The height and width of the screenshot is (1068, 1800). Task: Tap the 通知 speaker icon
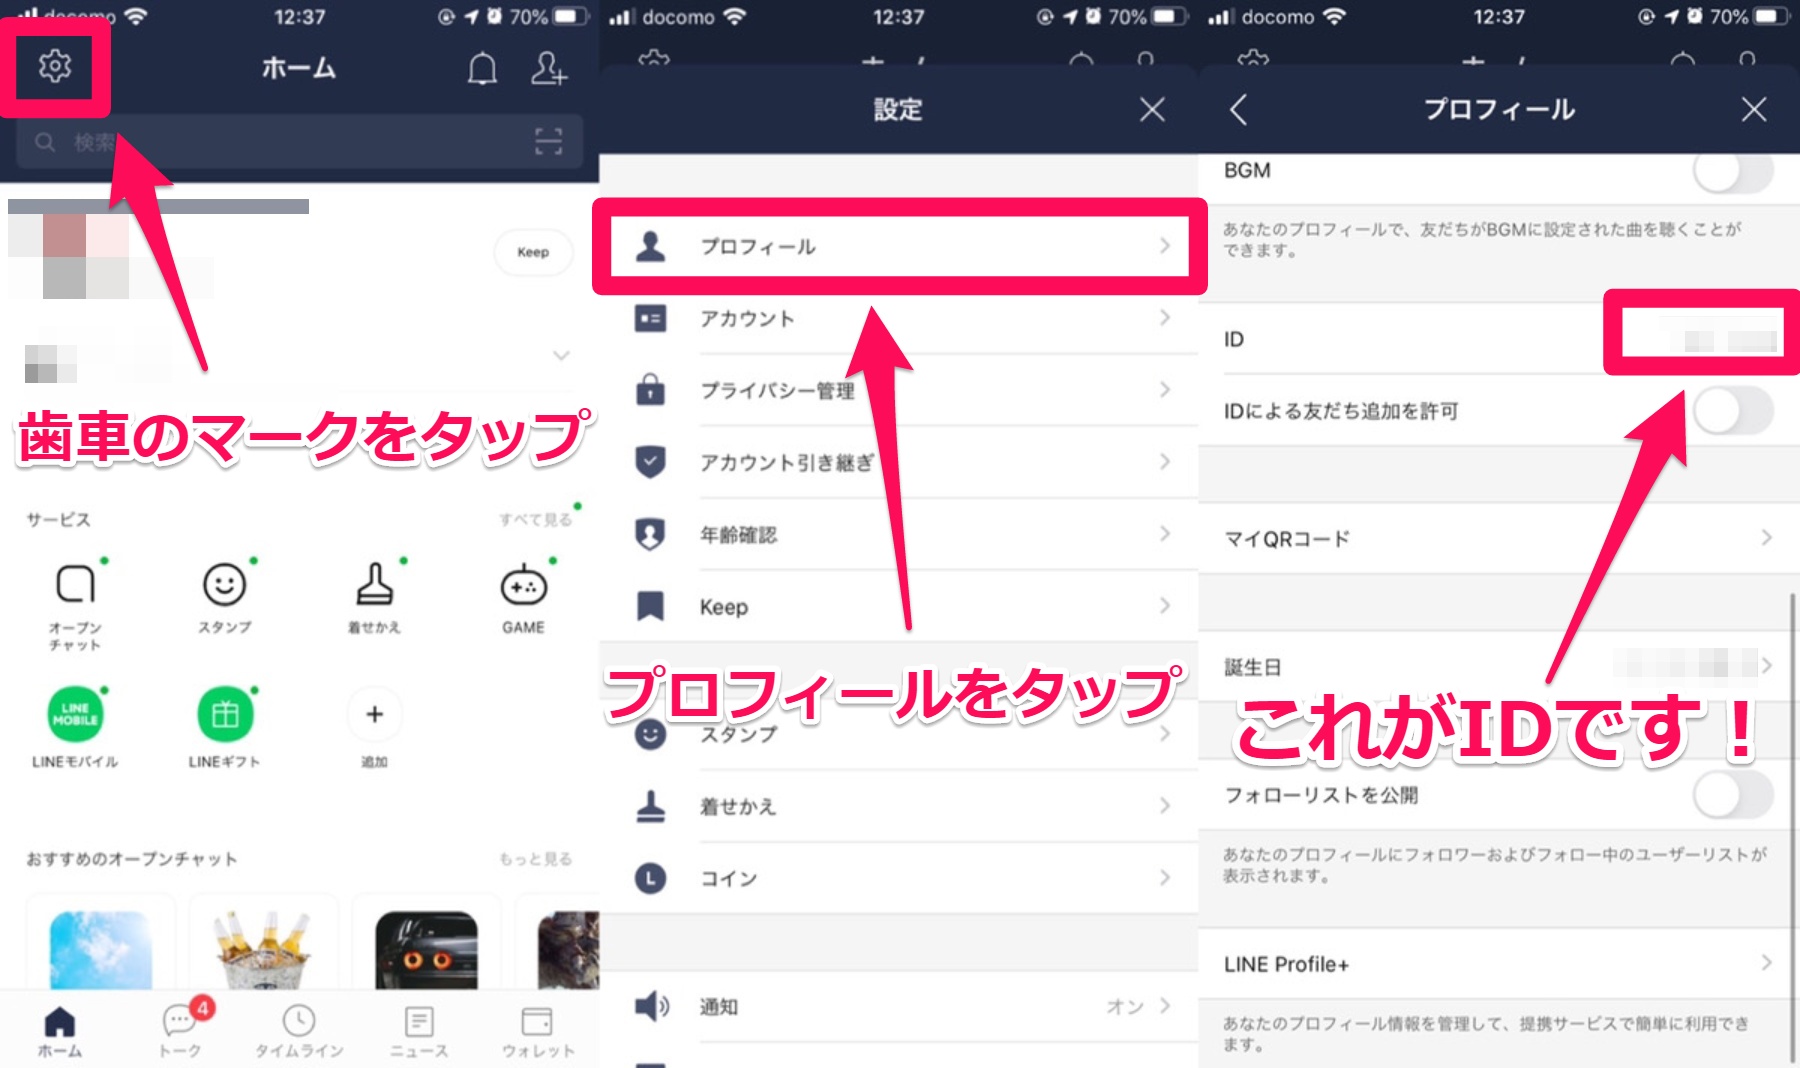tap(652, 1006)
